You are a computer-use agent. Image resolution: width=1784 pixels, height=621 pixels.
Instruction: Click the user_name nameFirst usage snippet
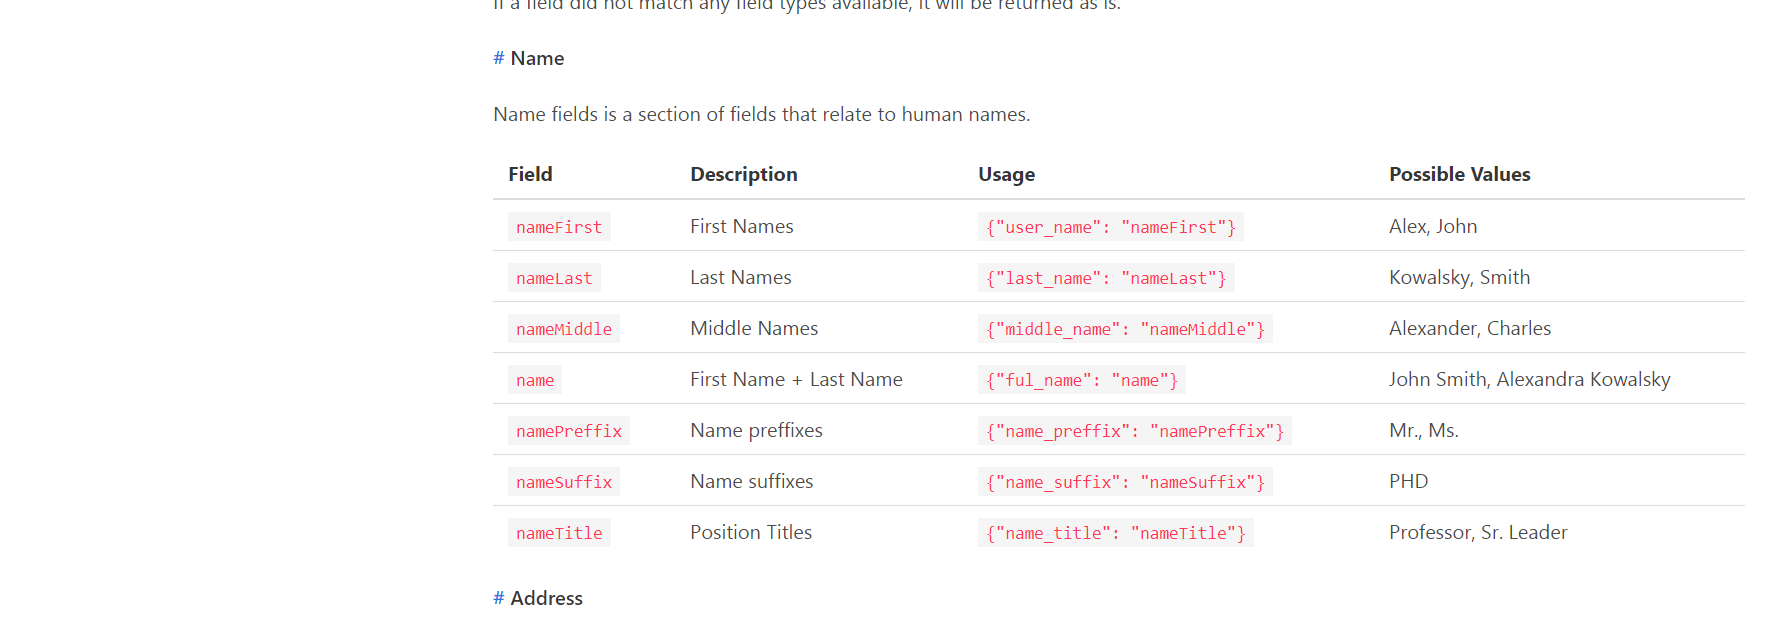1111,227
